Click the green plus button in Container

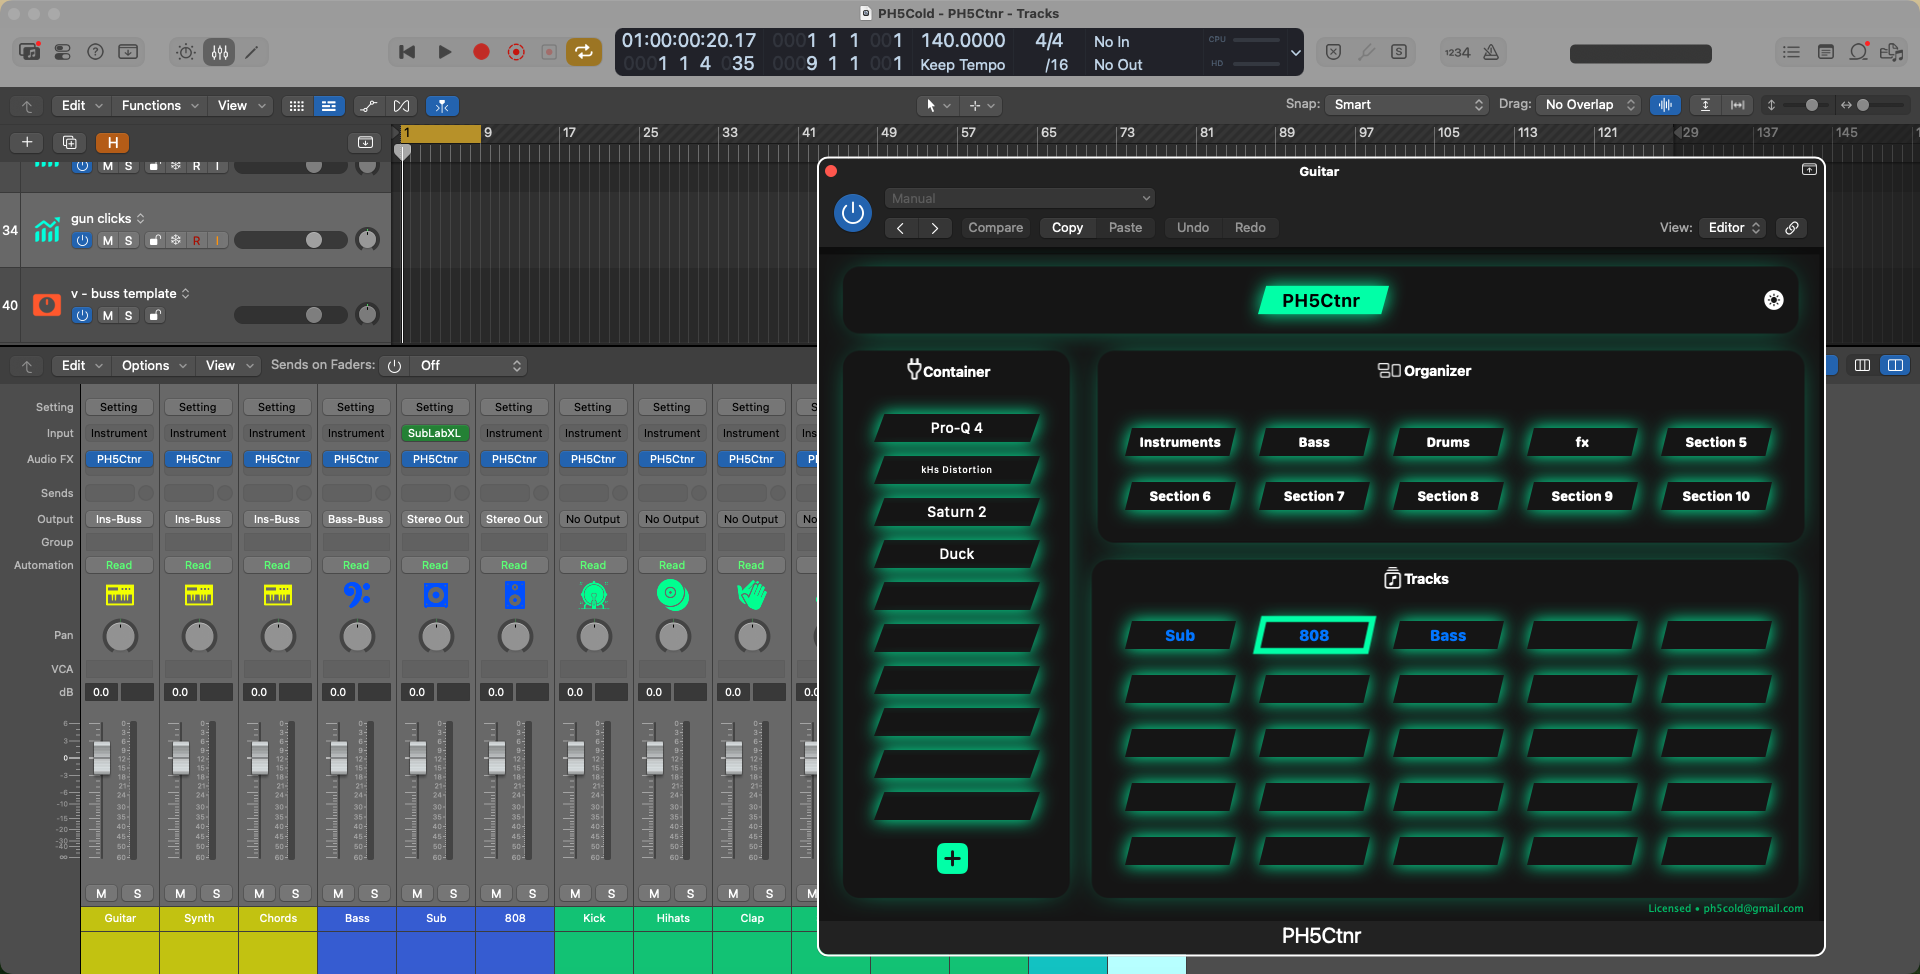952,858
